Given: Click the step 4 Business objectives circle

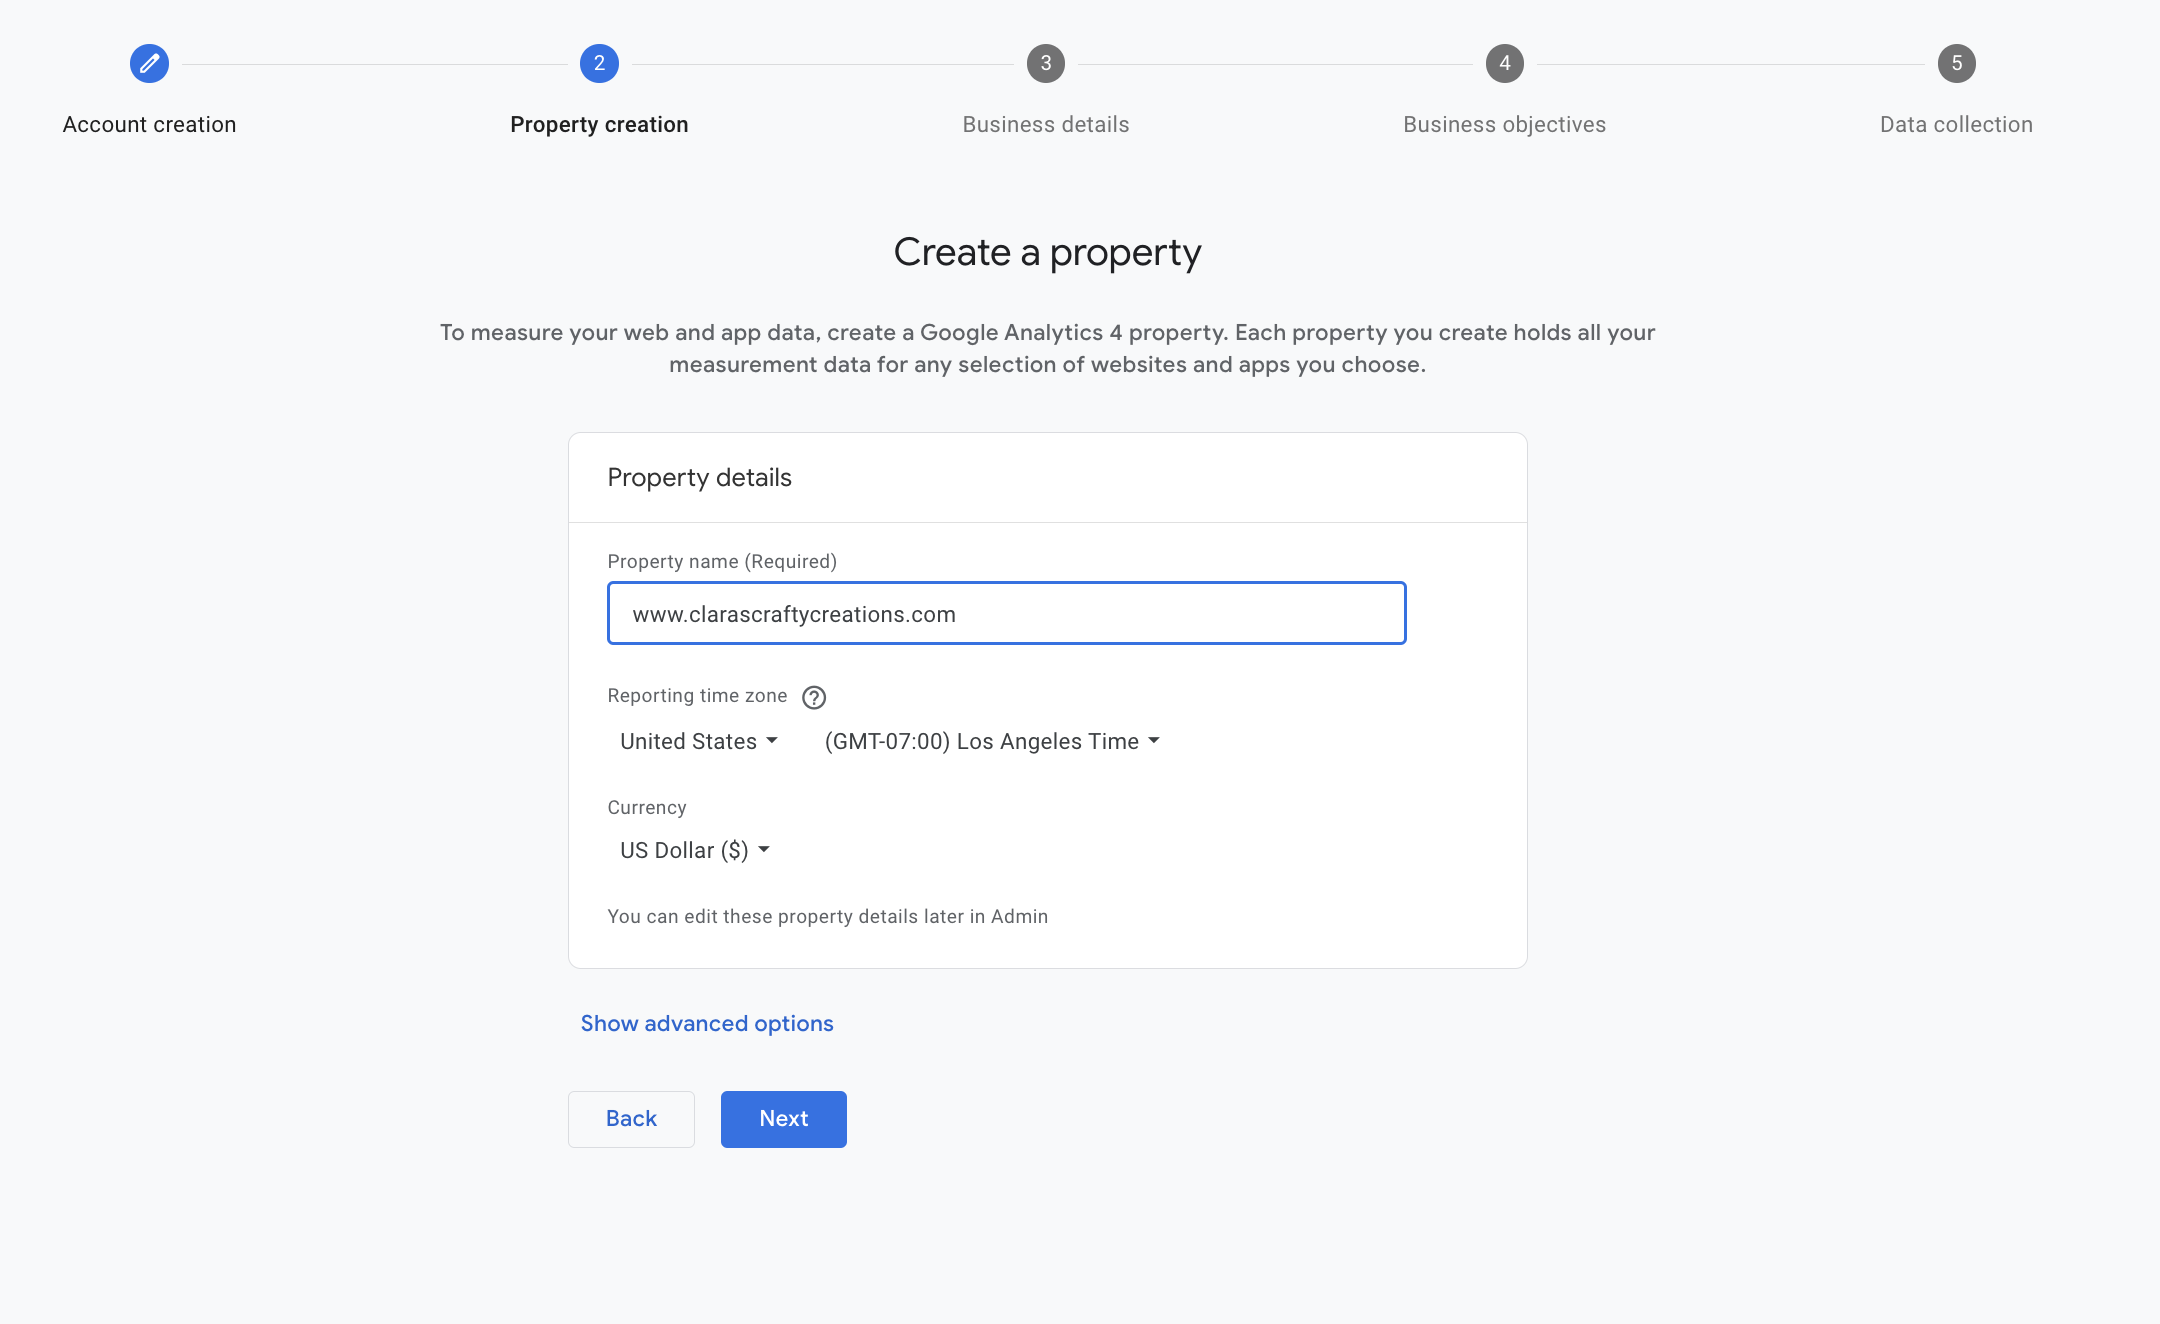Looking at the screenshot, I should (1504, 64).
